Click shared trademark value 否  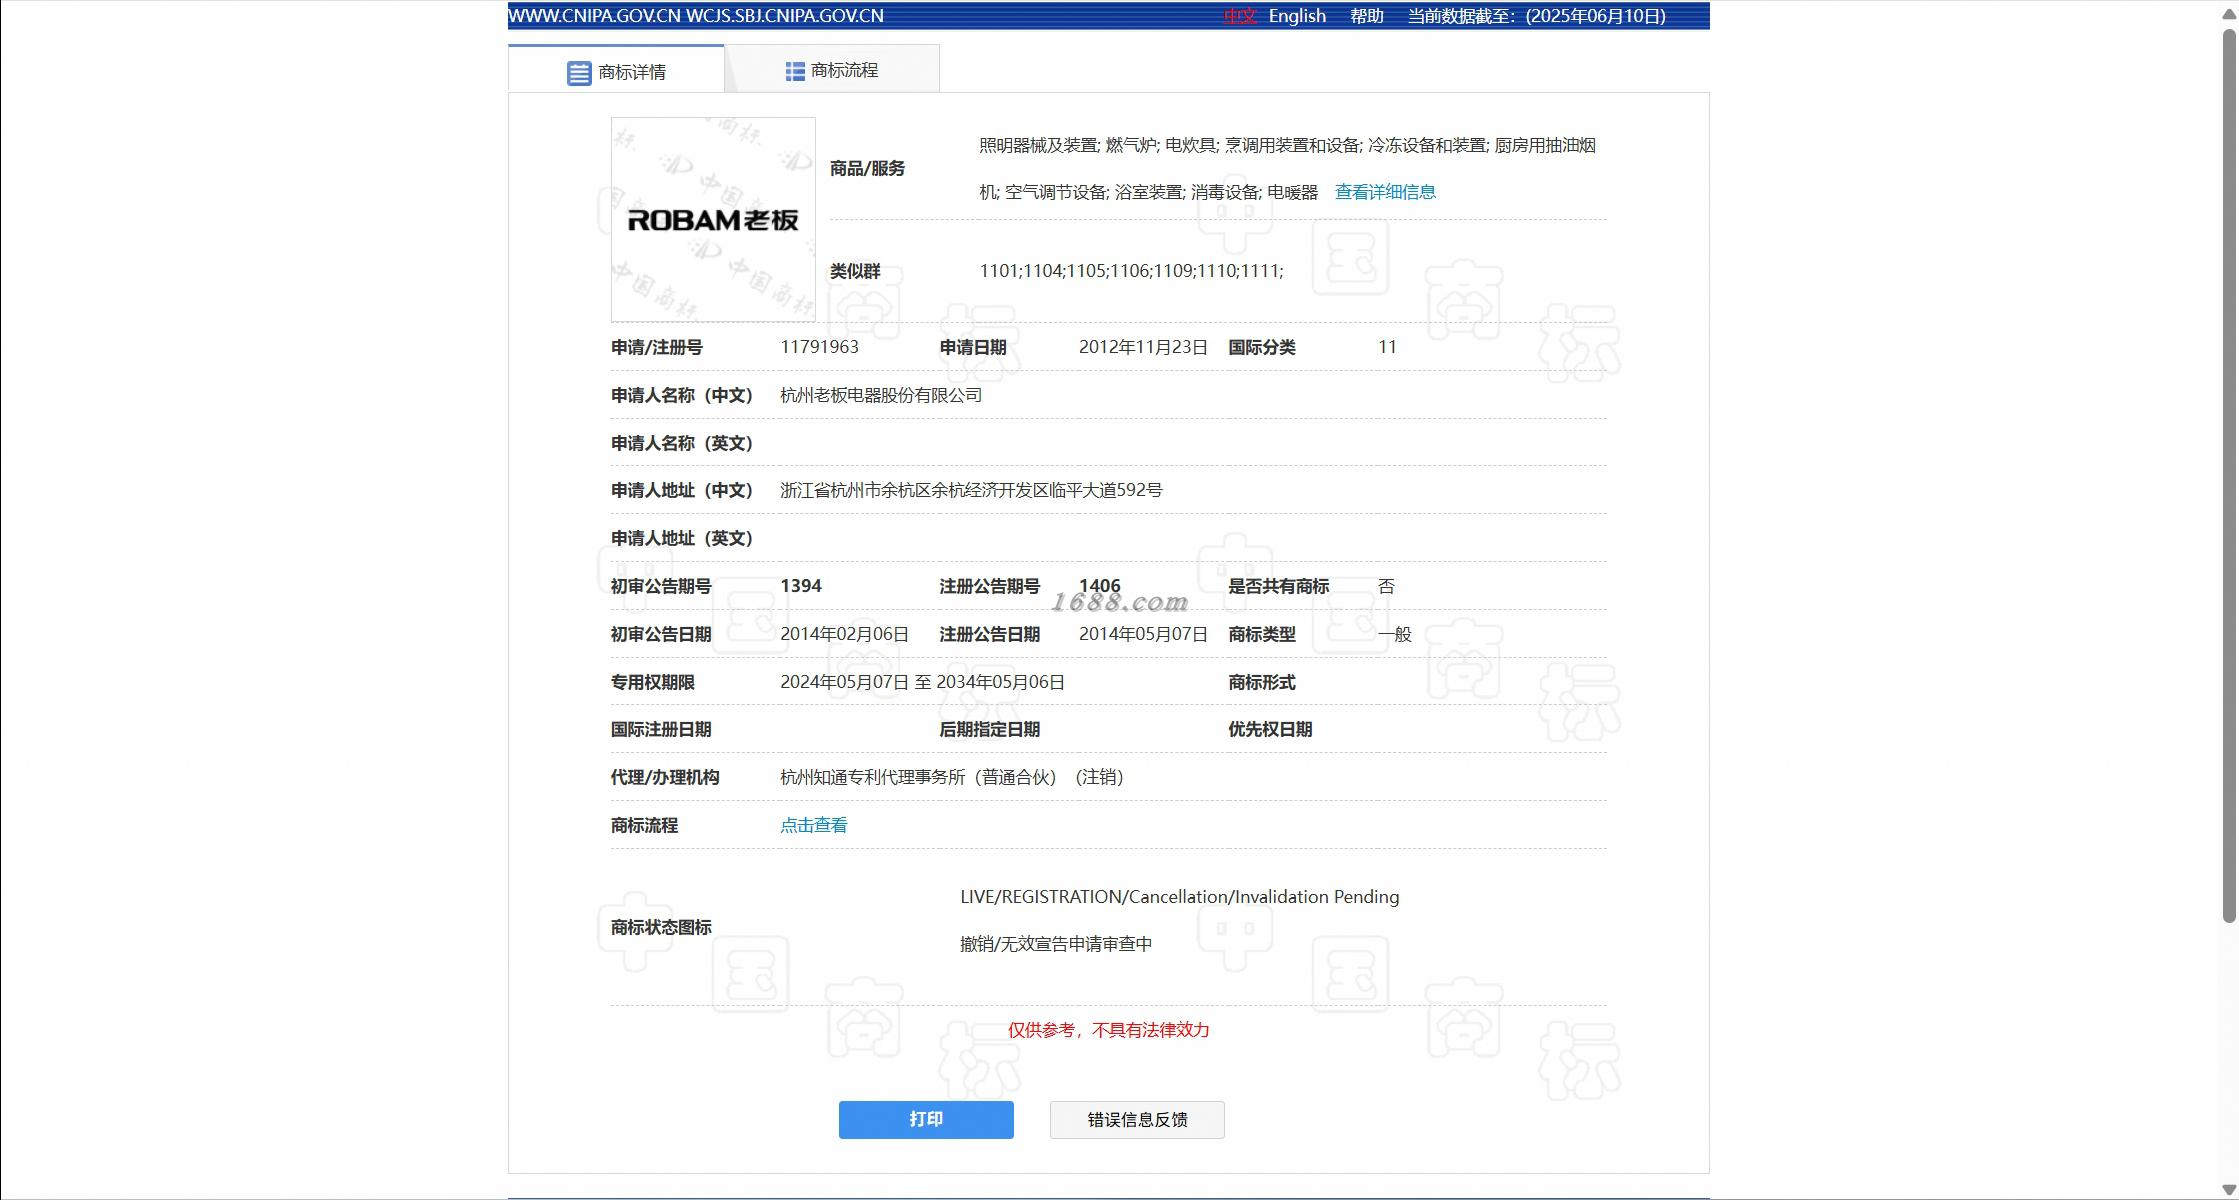1386,586
